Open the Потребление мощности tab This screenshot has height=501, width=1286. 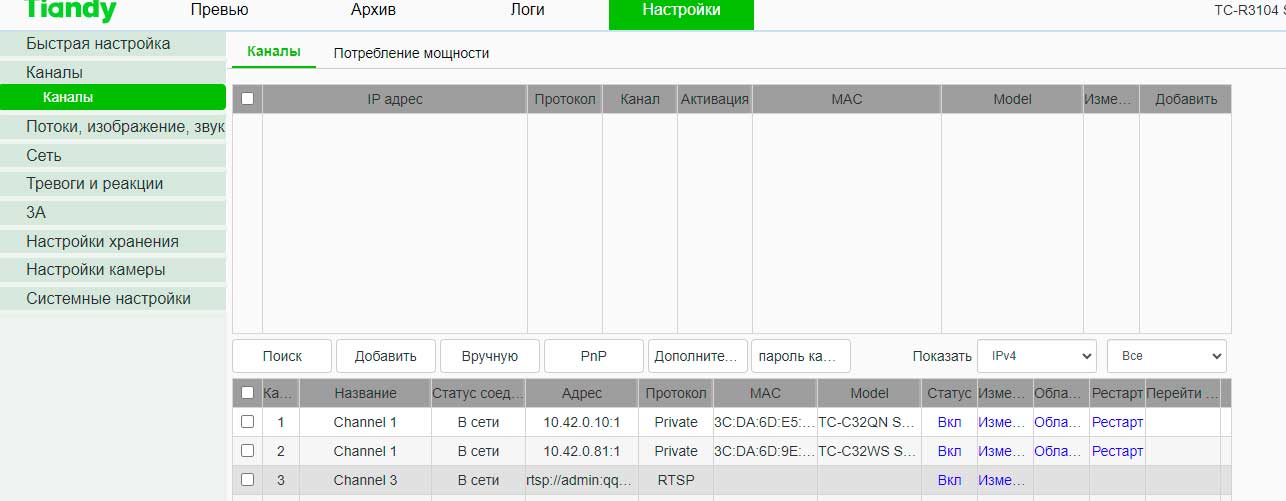tap(411, 53)
